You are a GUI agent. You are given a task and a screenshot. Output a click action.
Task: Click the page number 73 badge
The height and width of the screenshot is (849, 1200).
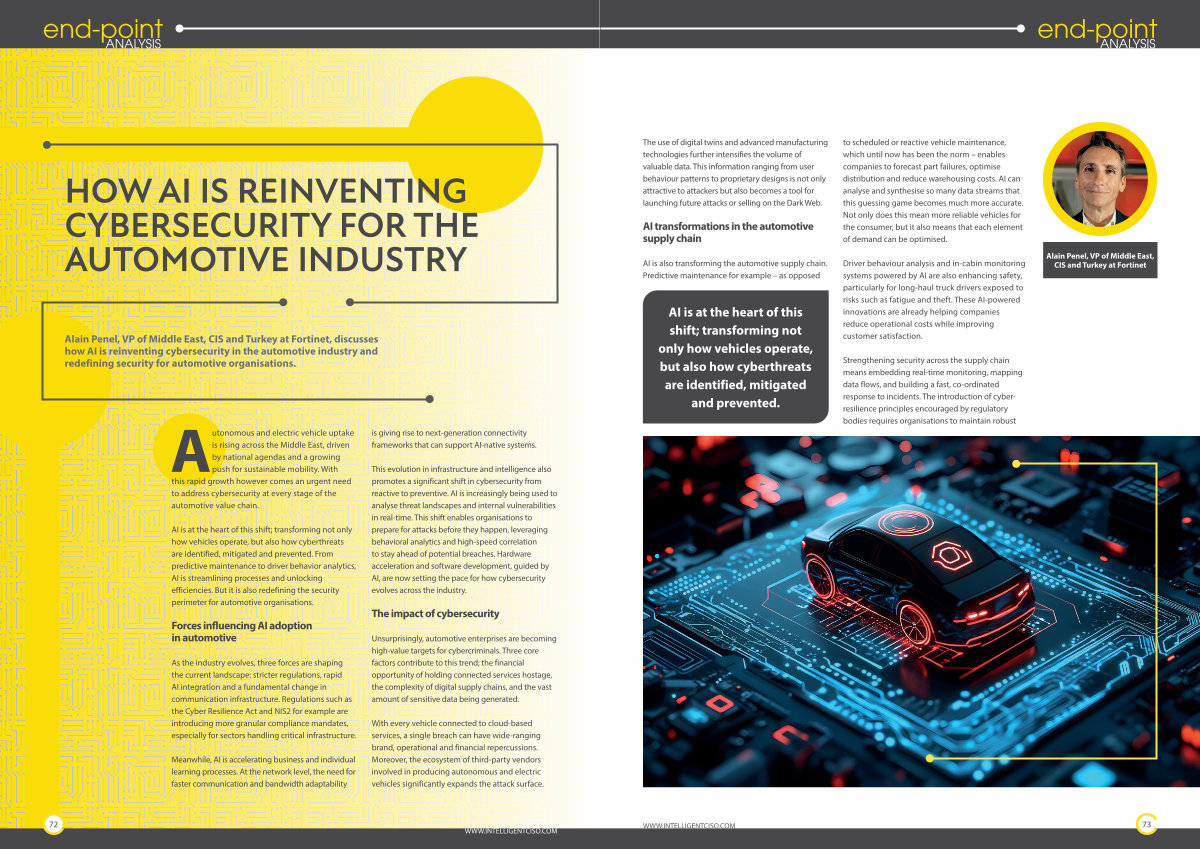(x=1146, y=823)
